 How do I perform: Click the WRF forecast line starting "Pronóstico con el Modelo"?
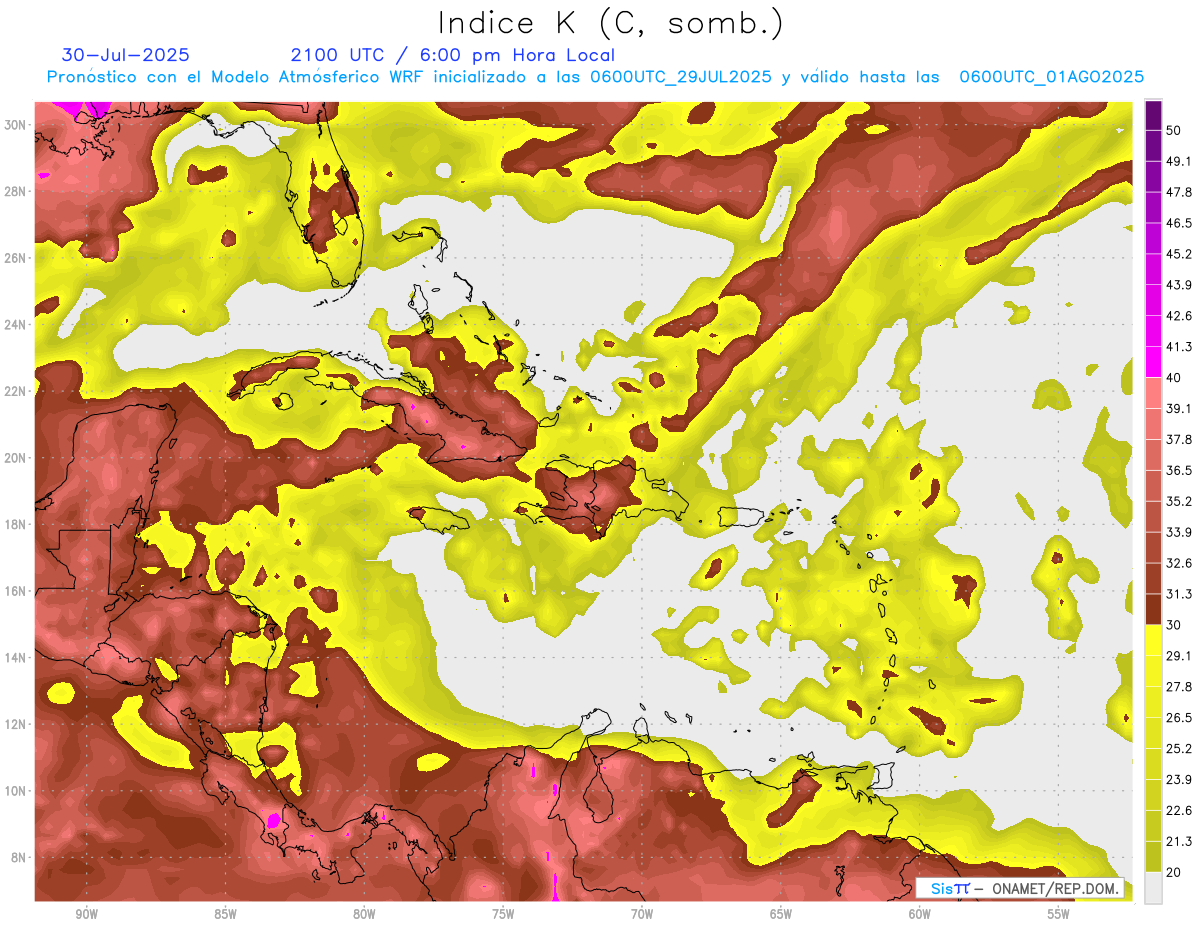pyautogui.click(x=595, y=77)
